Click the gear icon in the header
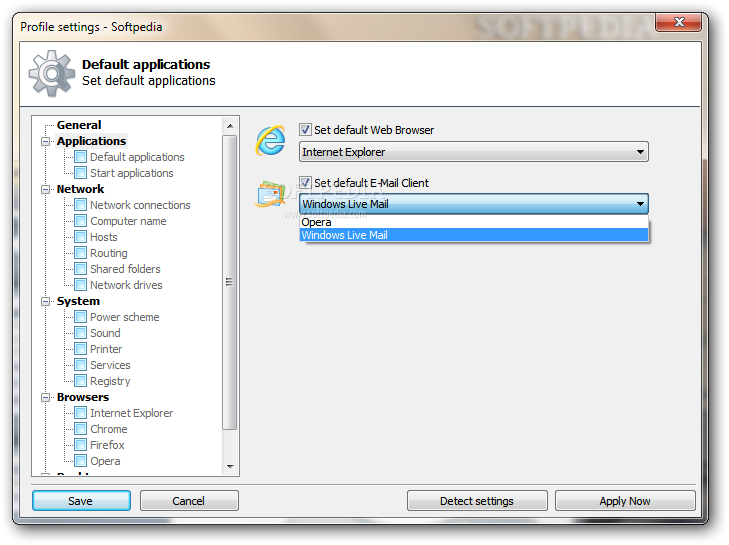This screenshot has width=729, height=545. 52,73
